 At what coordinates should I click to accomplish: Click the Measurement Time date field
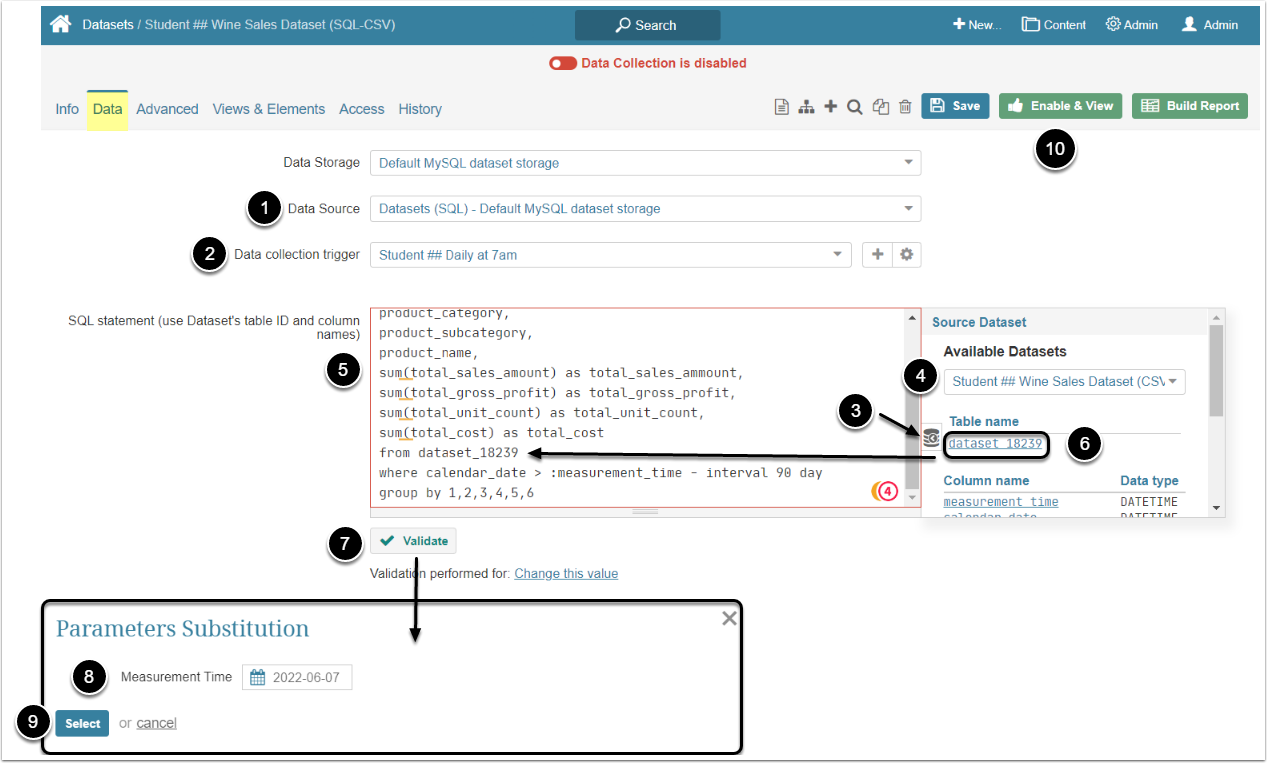pos(297,678)
